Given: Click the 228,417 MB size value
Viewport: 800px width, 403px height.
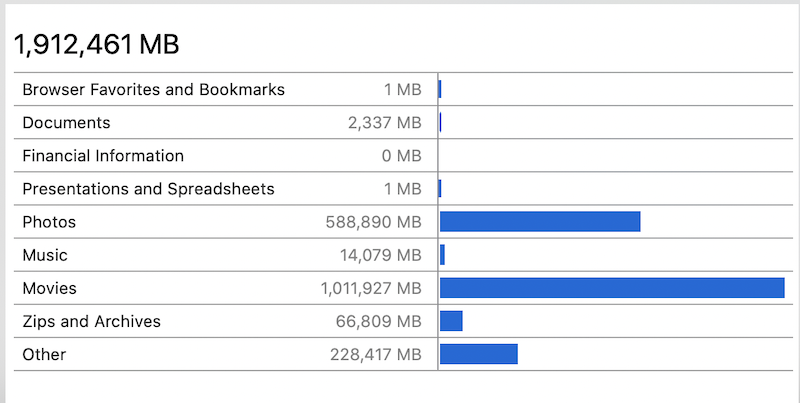Looking at the screenshot, I should coord(376,355).
